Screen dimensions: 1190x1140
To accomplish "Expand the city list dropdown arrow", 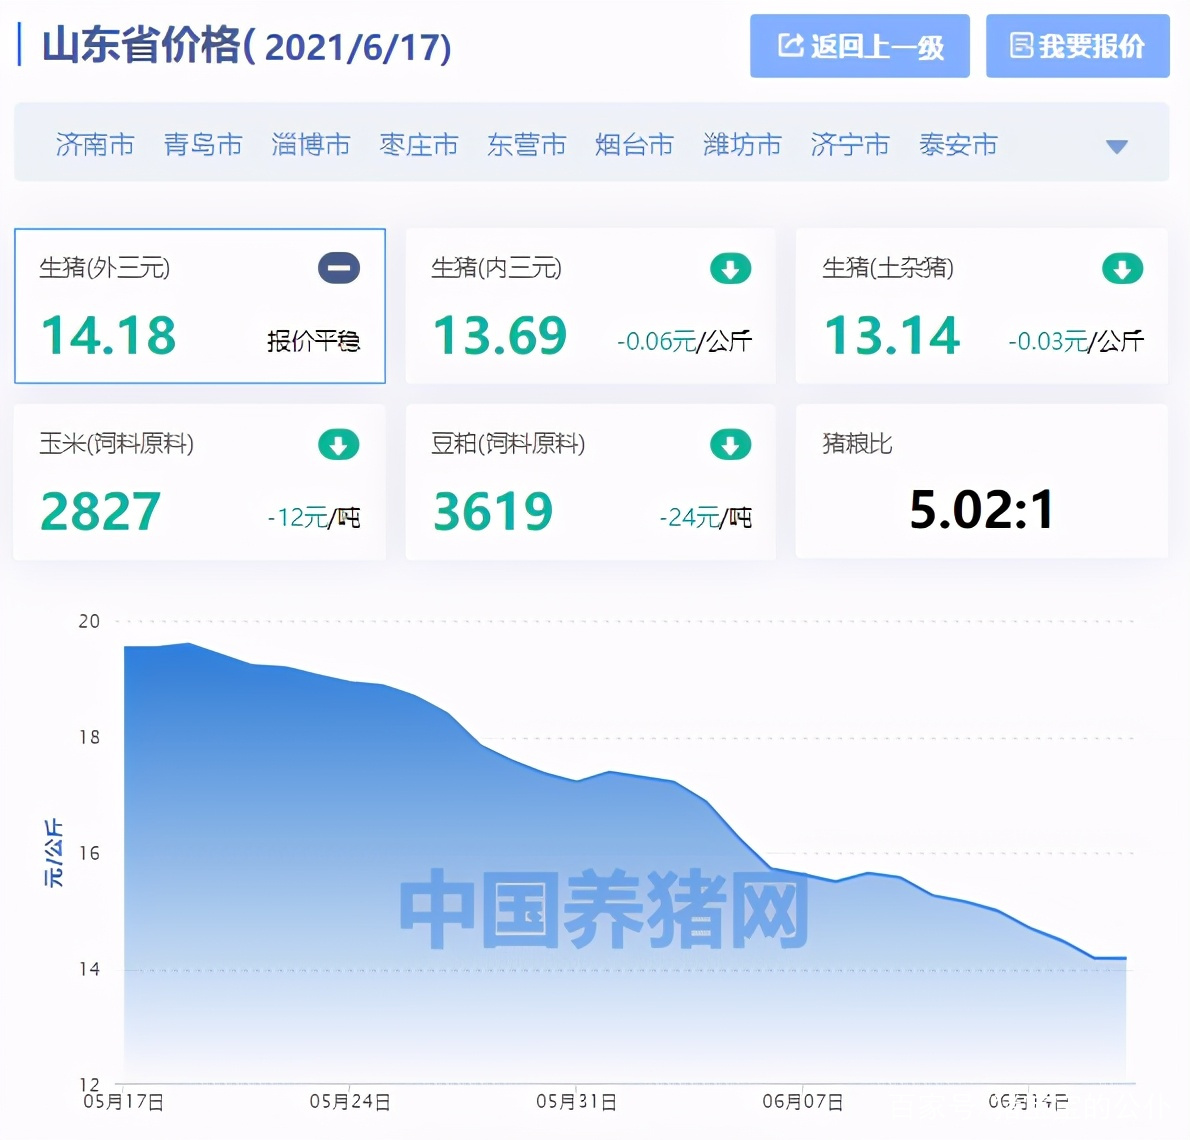I will click(1116, 146).
